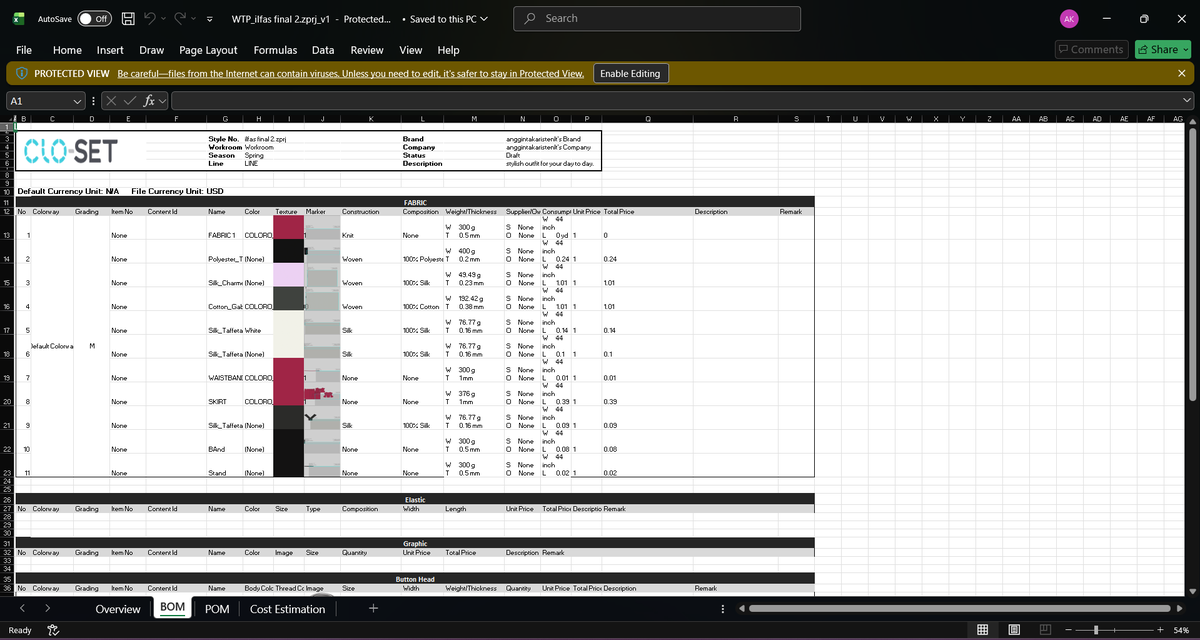The image size is (1200, 640).
Task: Open the Page Layout ribbon tab
Action: point(208,50)
